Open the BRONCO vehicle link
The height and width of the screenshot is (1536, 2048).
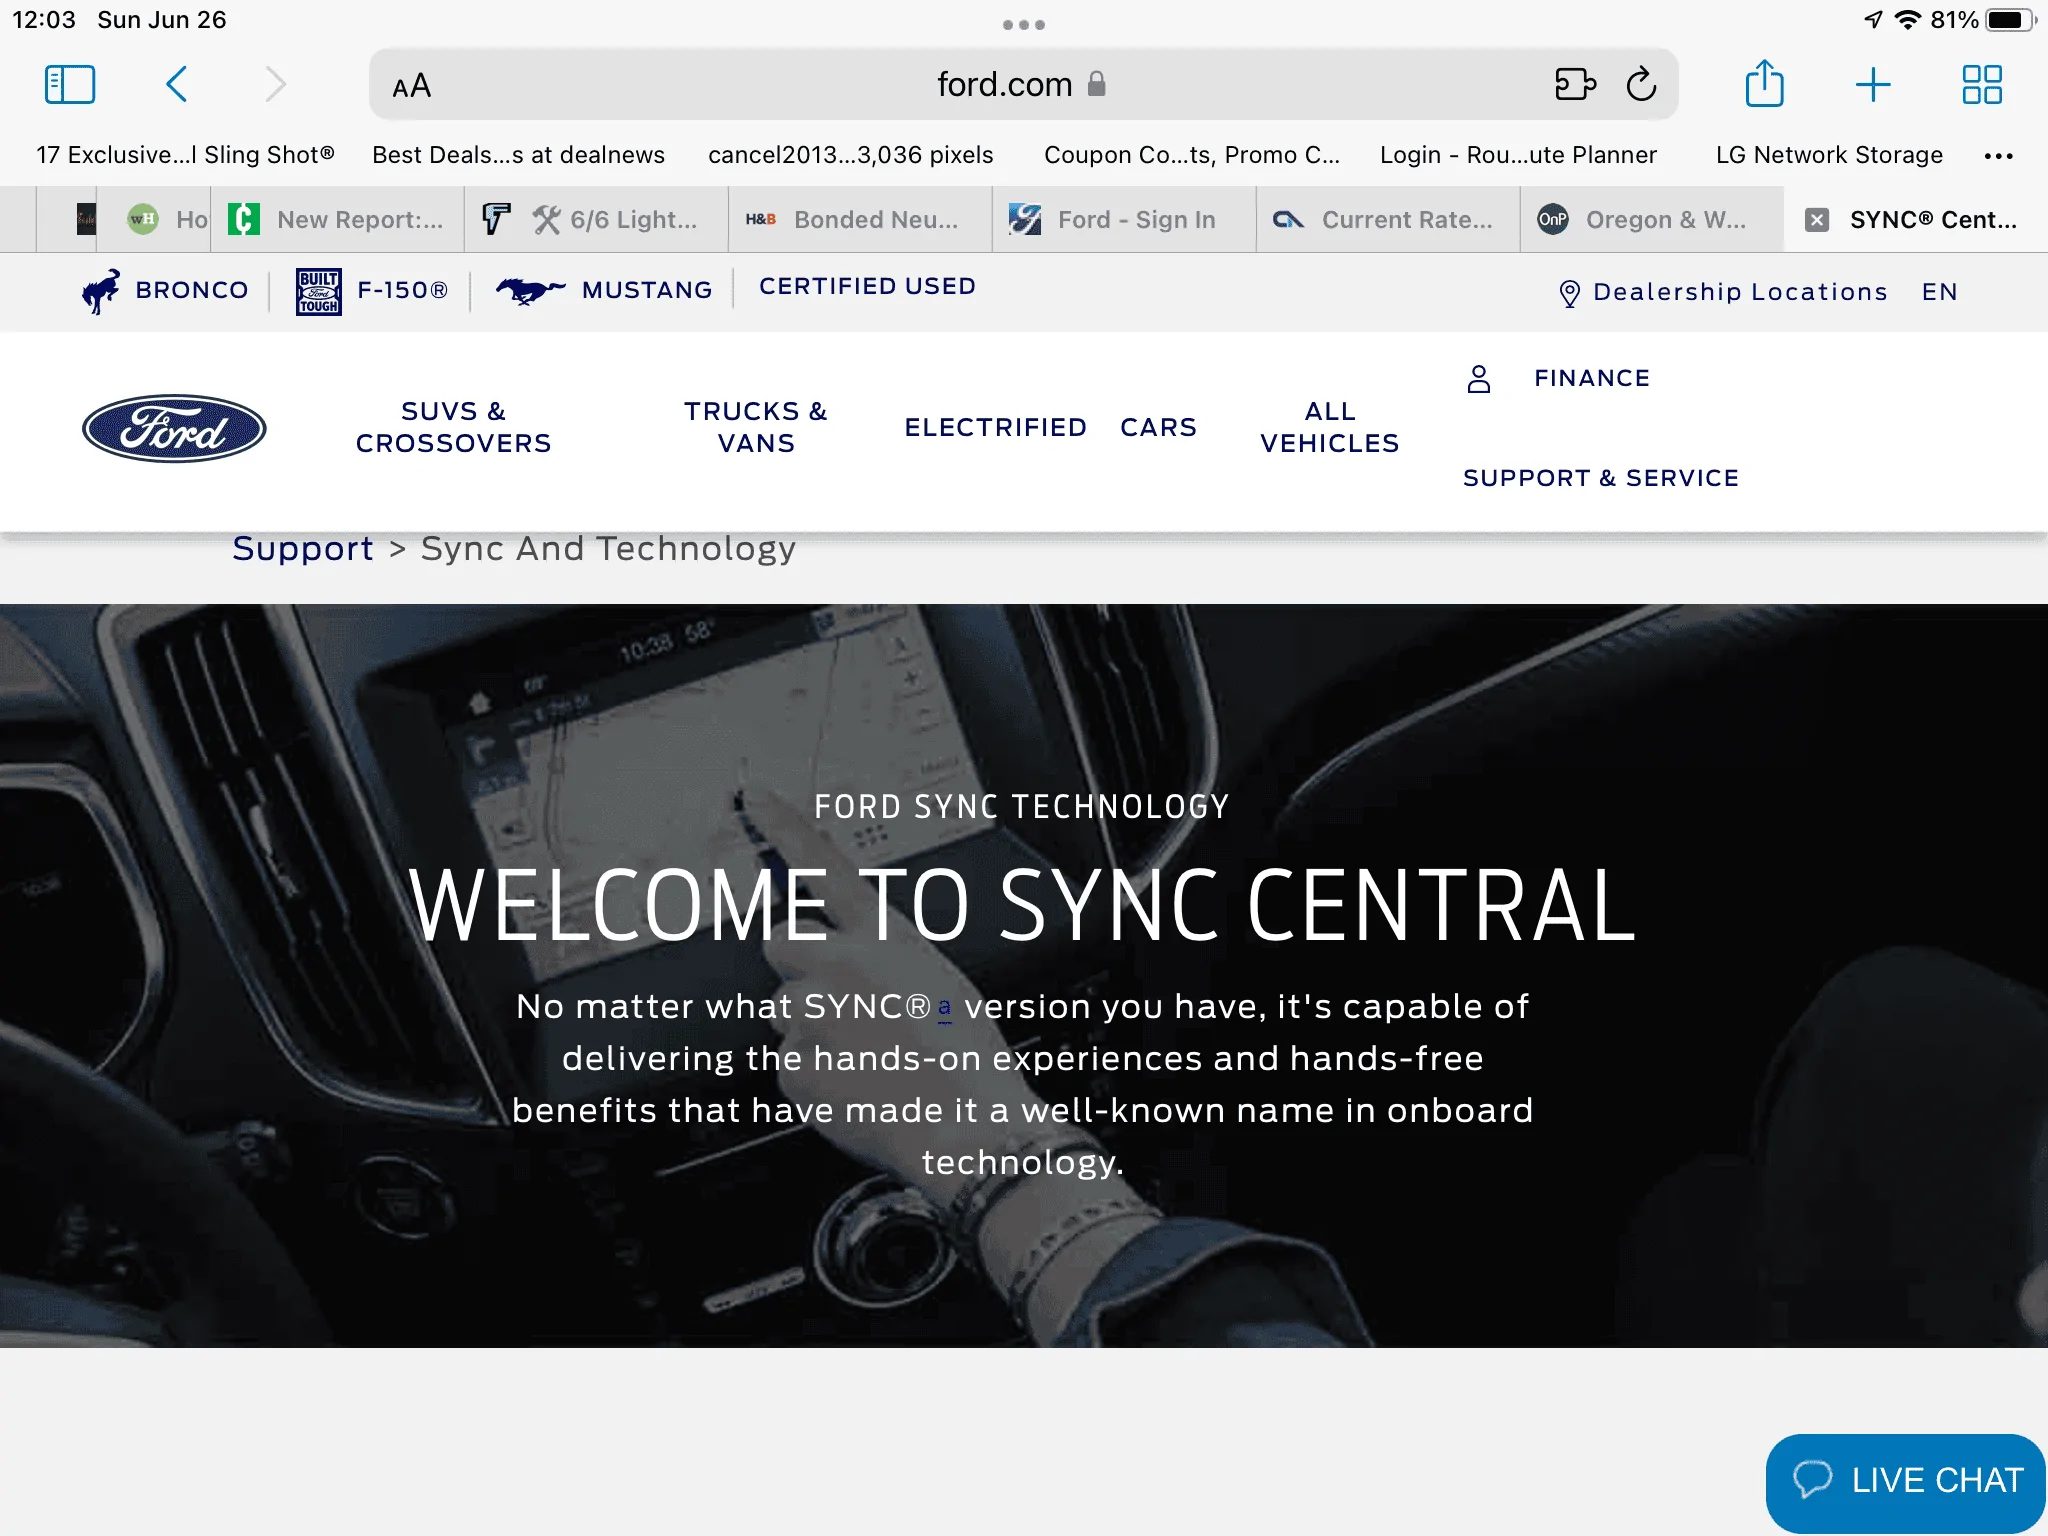pyautogui.click(x=191, y=290)
